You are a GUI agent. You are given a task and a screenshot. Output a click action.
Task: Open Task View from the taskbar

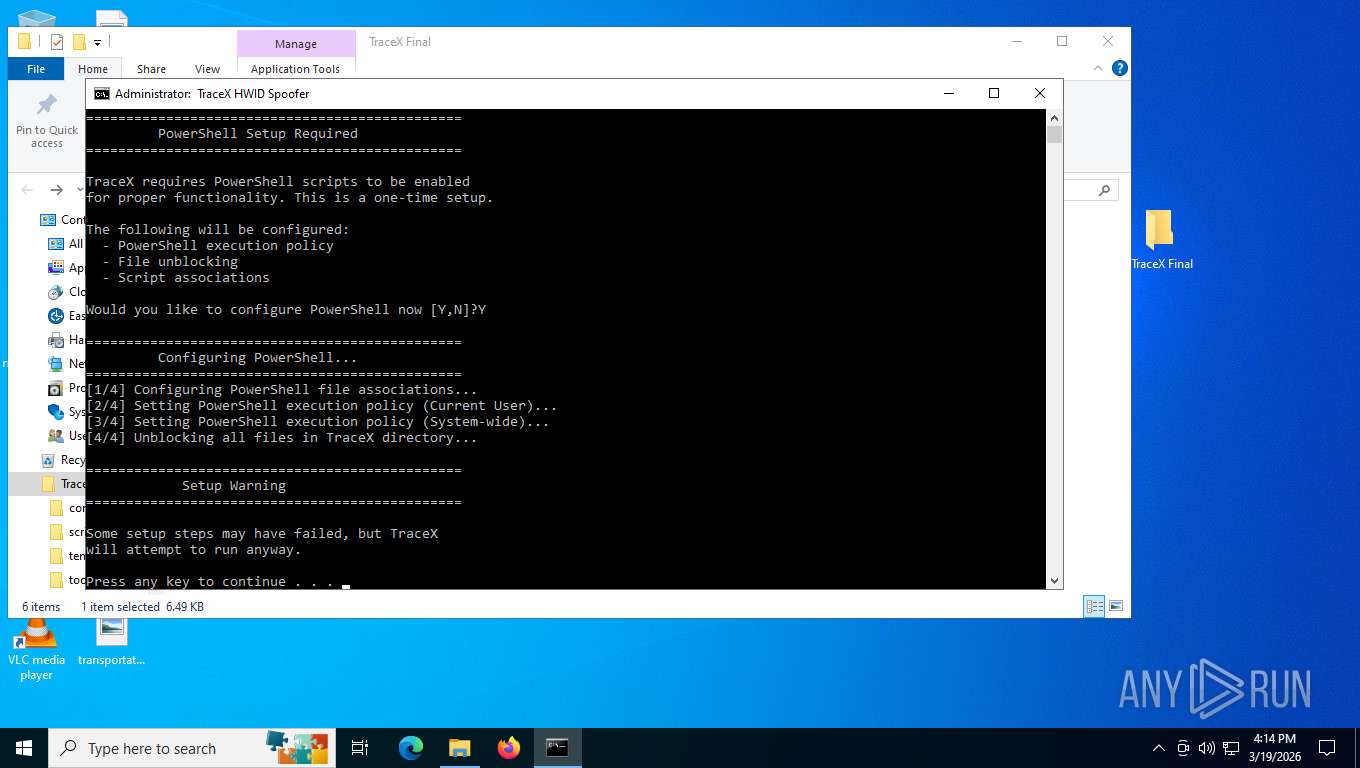click(360, 748)
